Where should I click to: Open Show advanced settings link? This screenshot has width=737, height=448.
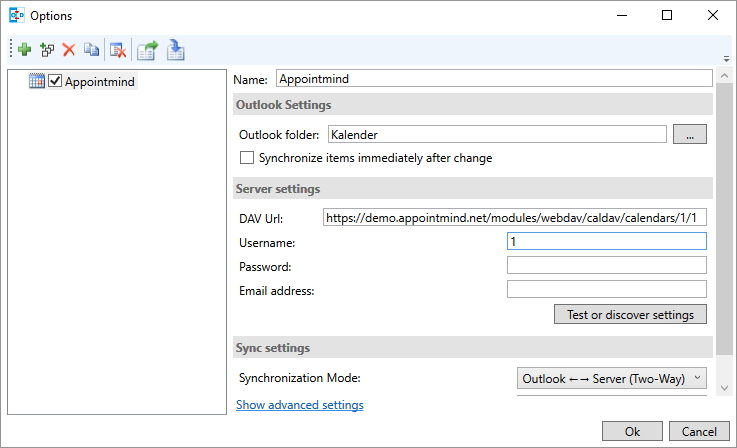300,405
